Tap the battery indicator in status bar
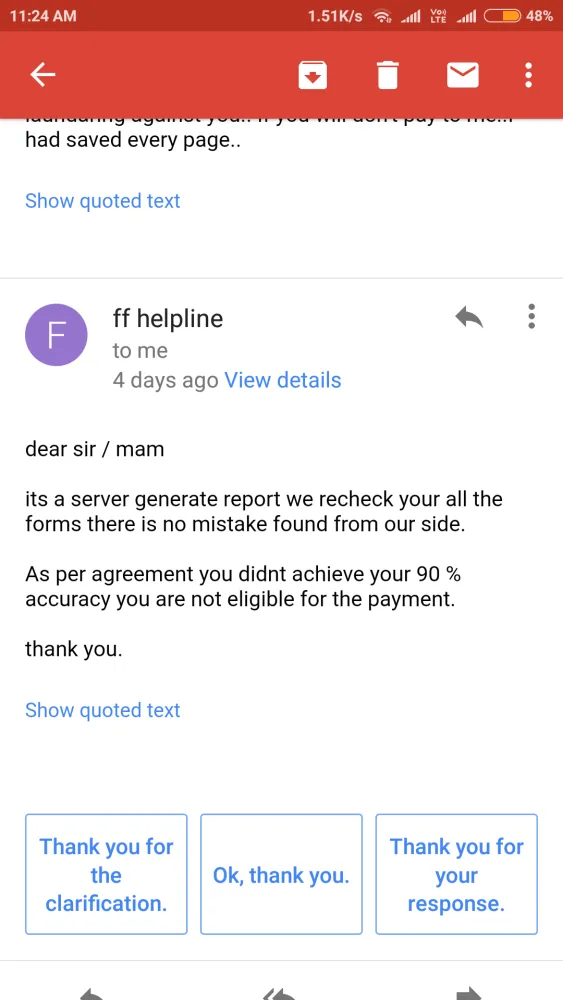 pos(502,16)
